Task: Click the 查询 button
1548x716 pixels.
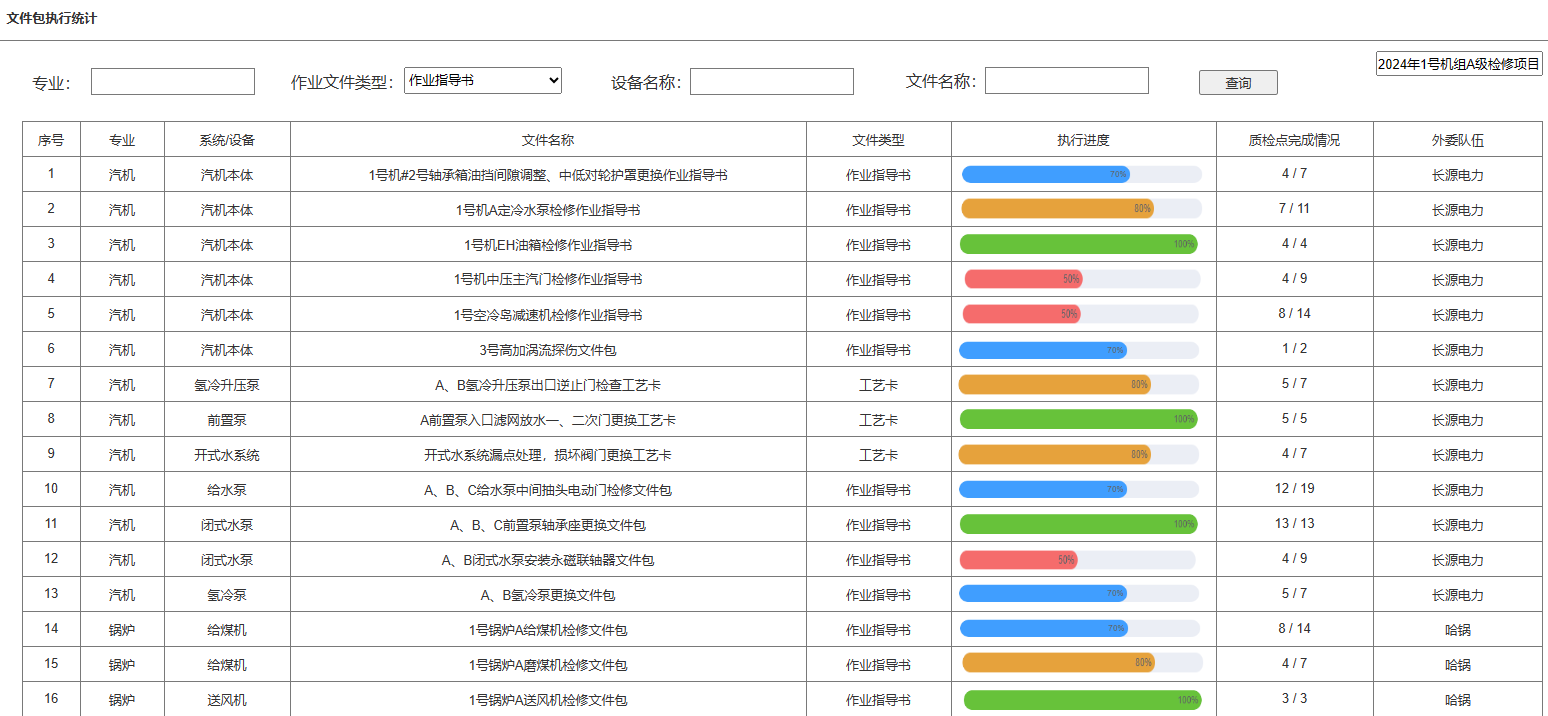Action: pos(1238,83)
